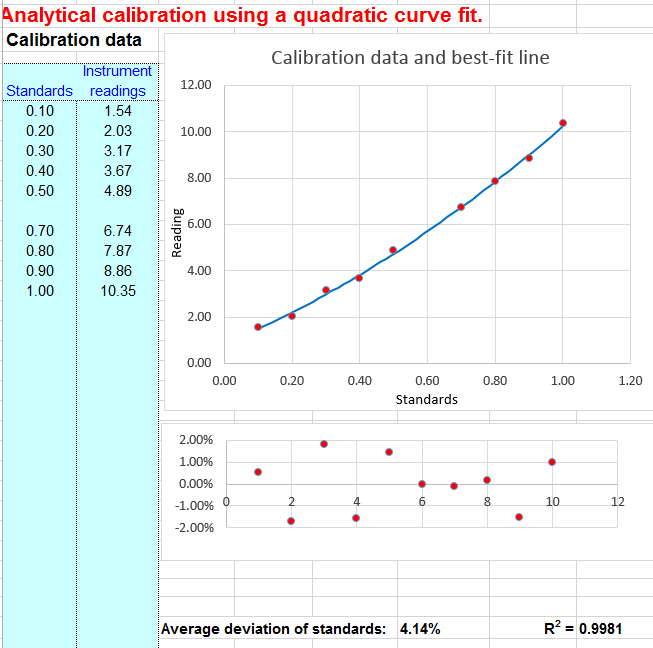Select the 'Average deviation of standards:' label cell

tap(273, 629)
